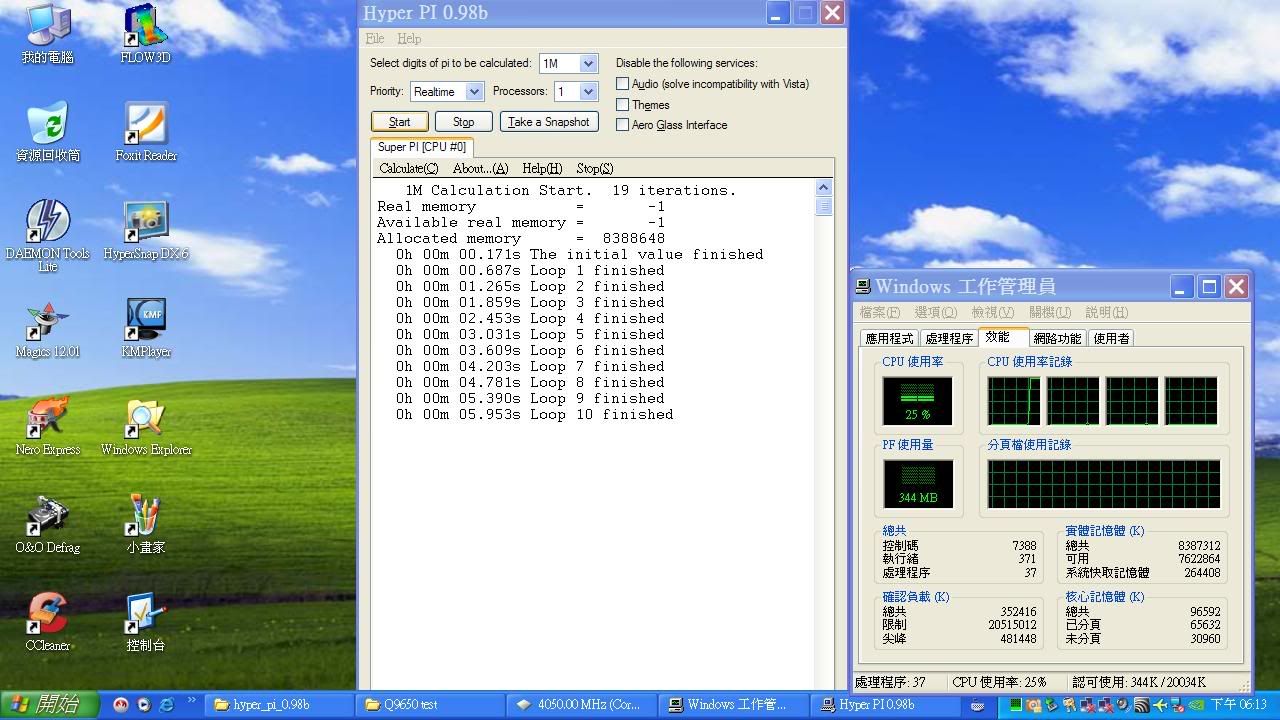The width and height of the screenshot is (1280, 720).
Task: Click 'Loop 10 finished' log line
Action: (534, 414)
